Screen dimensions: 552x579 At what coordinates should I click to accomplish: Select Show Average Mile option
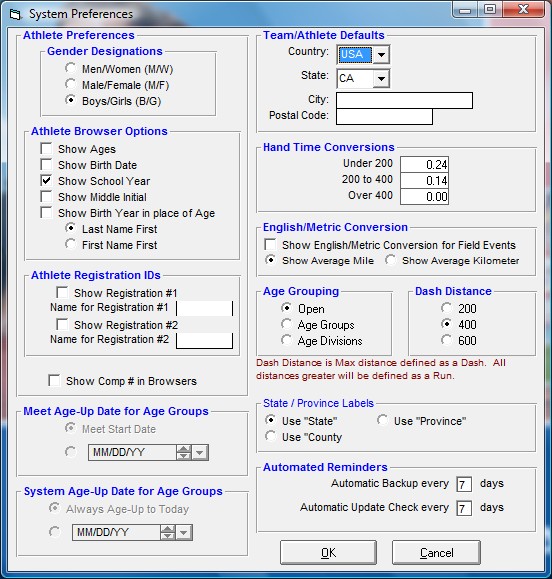pos(270,260)
